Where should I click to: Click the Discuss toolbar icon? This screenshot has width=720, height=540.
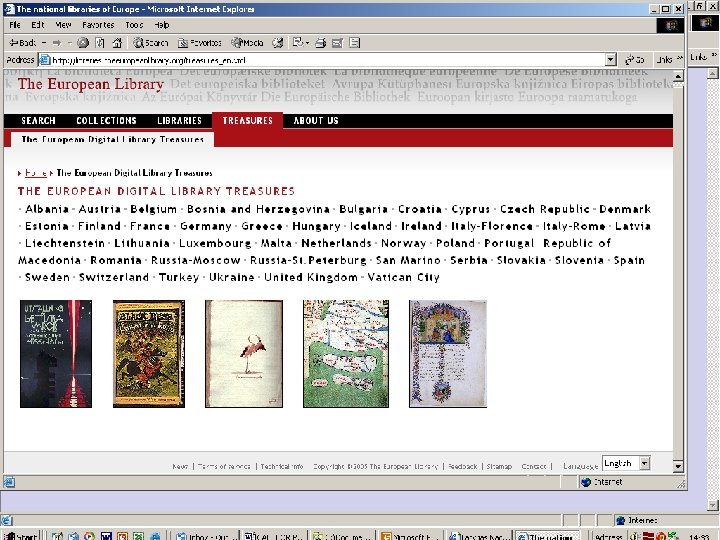coord(354,43)
